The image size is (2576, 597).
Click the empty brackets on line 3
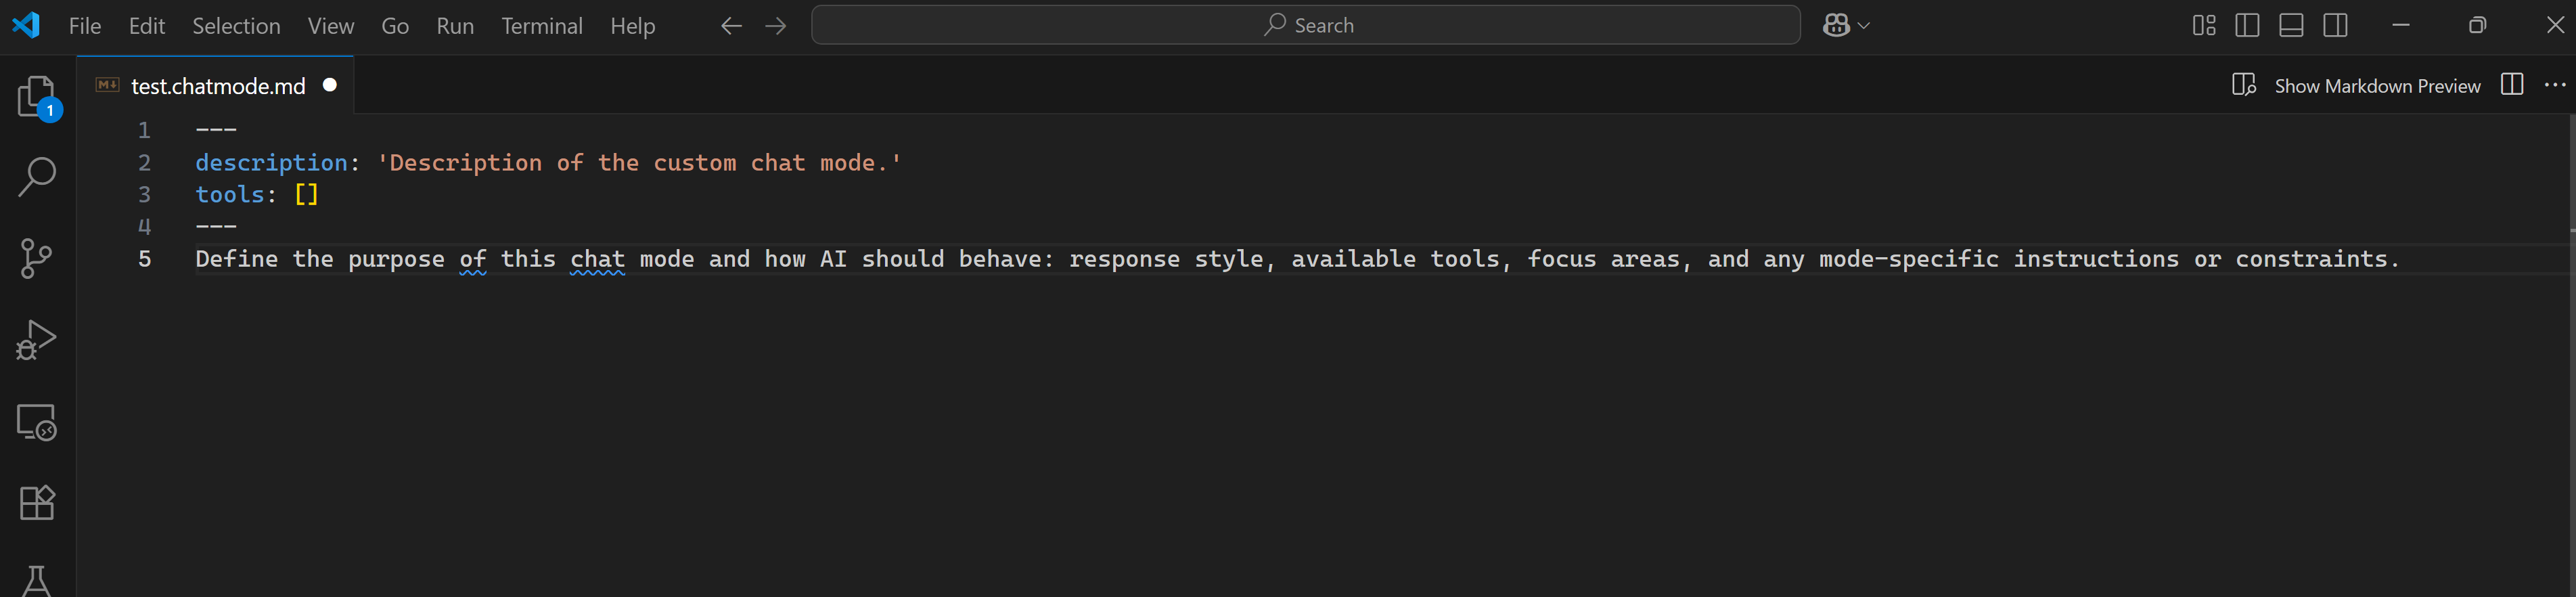click(307, 195)
